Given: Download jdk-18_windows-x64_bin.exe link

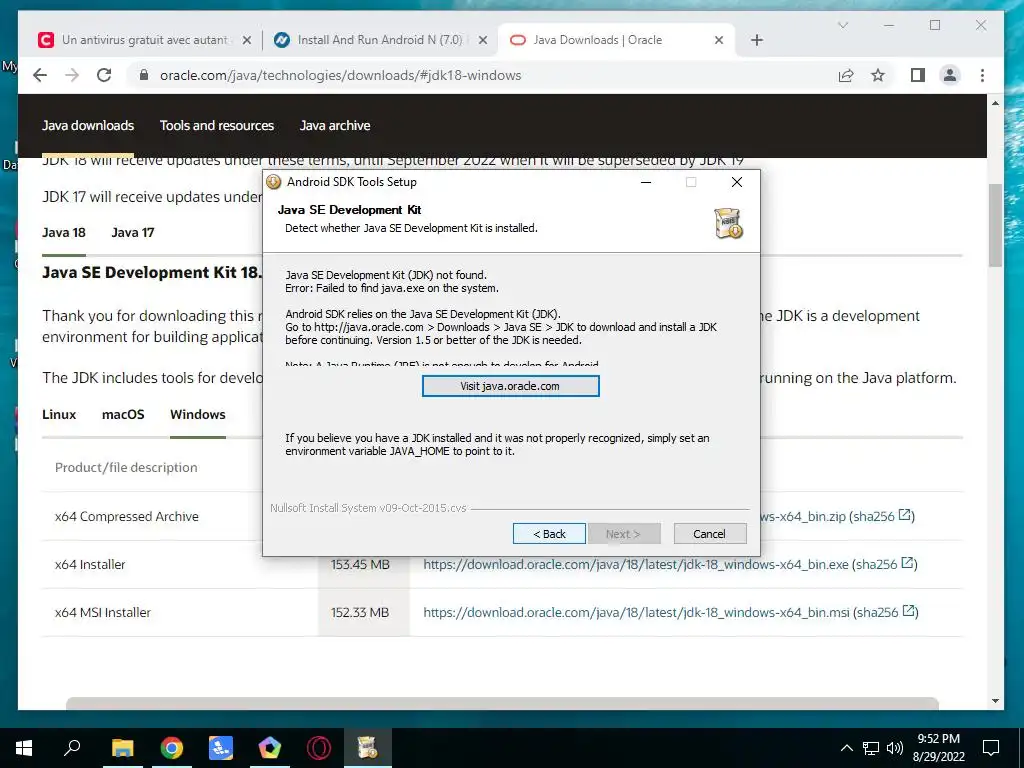Looking at the screenshot, I should [636, 564].
